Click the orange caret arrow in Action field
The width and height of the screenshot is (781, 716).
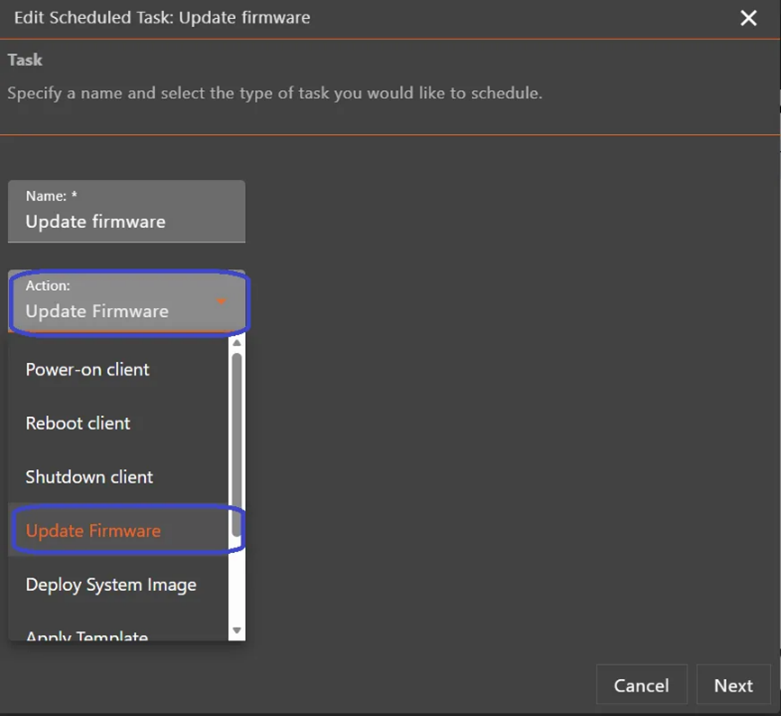pos(221,301)
